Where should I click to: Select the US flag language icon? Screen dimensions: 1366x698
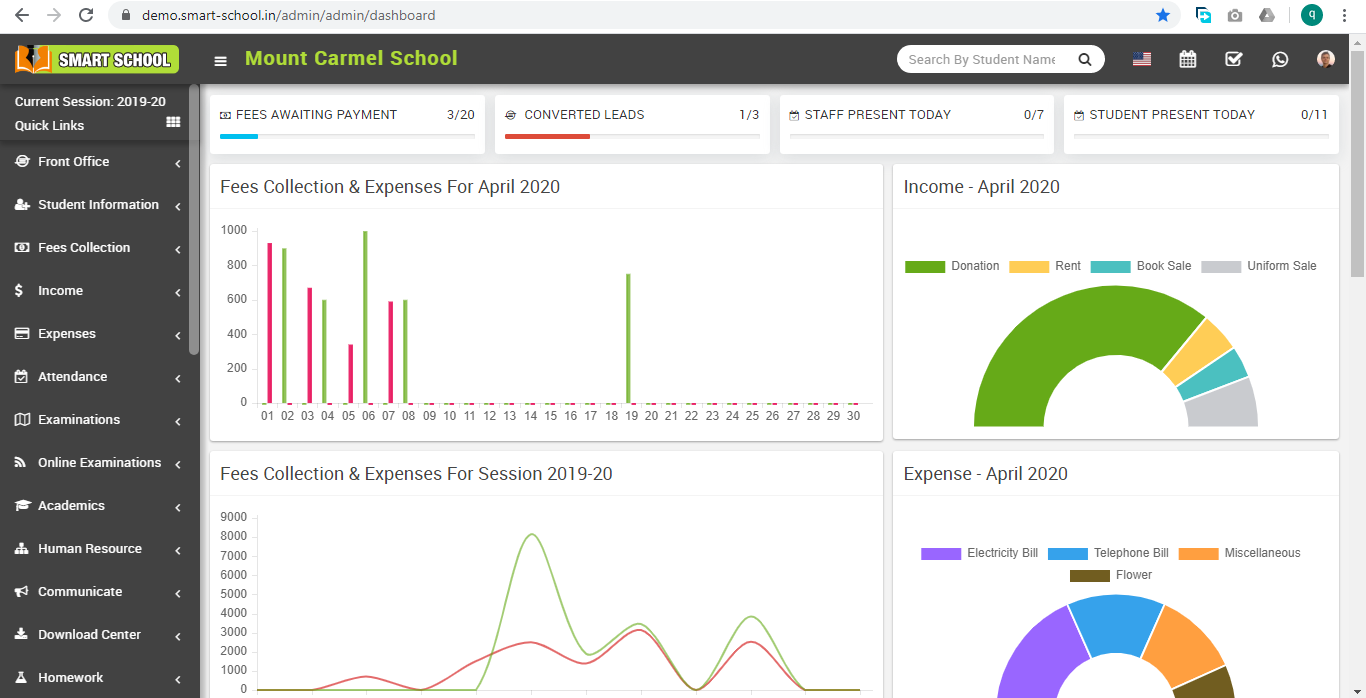pos(1141,59)
